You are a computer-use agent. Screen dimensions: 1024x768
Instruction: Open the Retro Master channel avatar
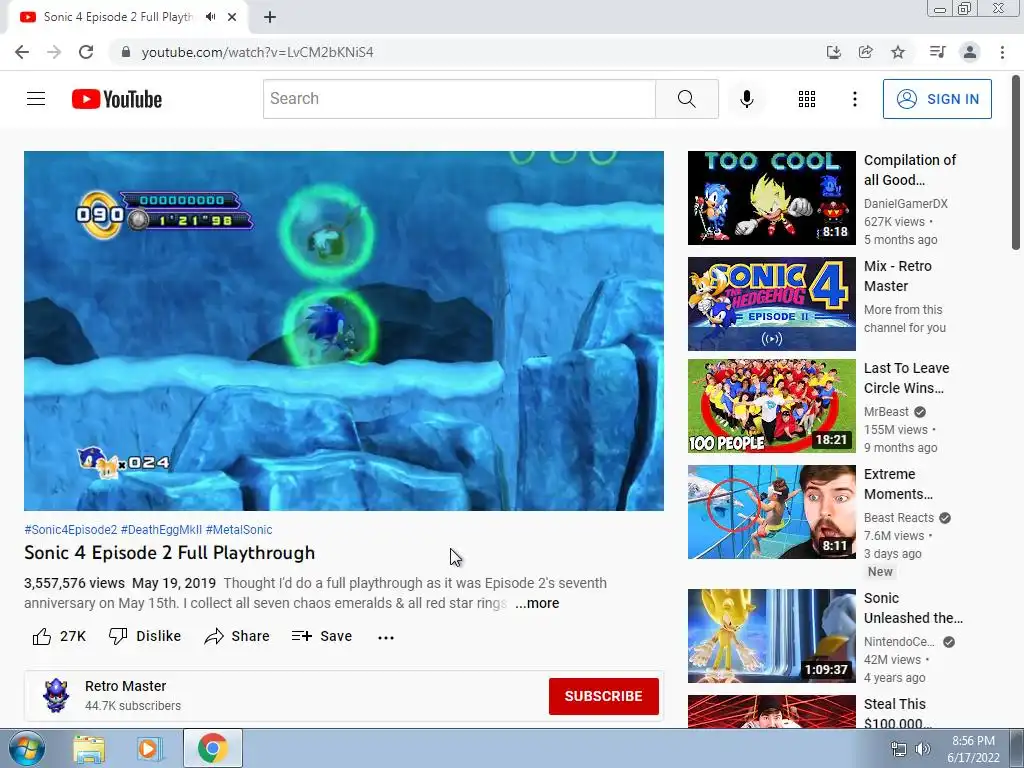click(x=56, y=696)
